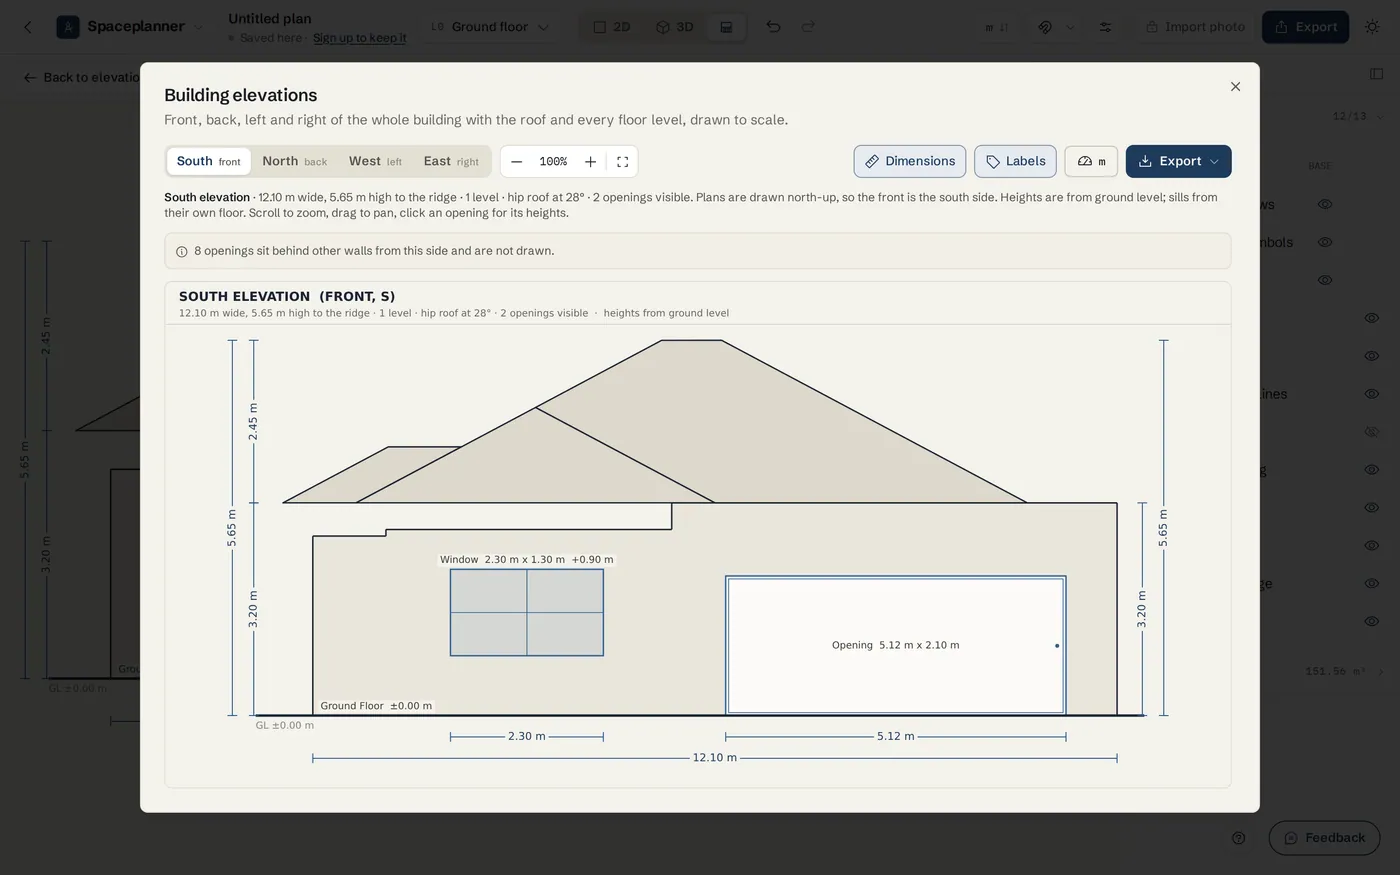The image size is (1400, 875).
Task: Switch to the East right elevation tab
Action: [x=451, y=161]
